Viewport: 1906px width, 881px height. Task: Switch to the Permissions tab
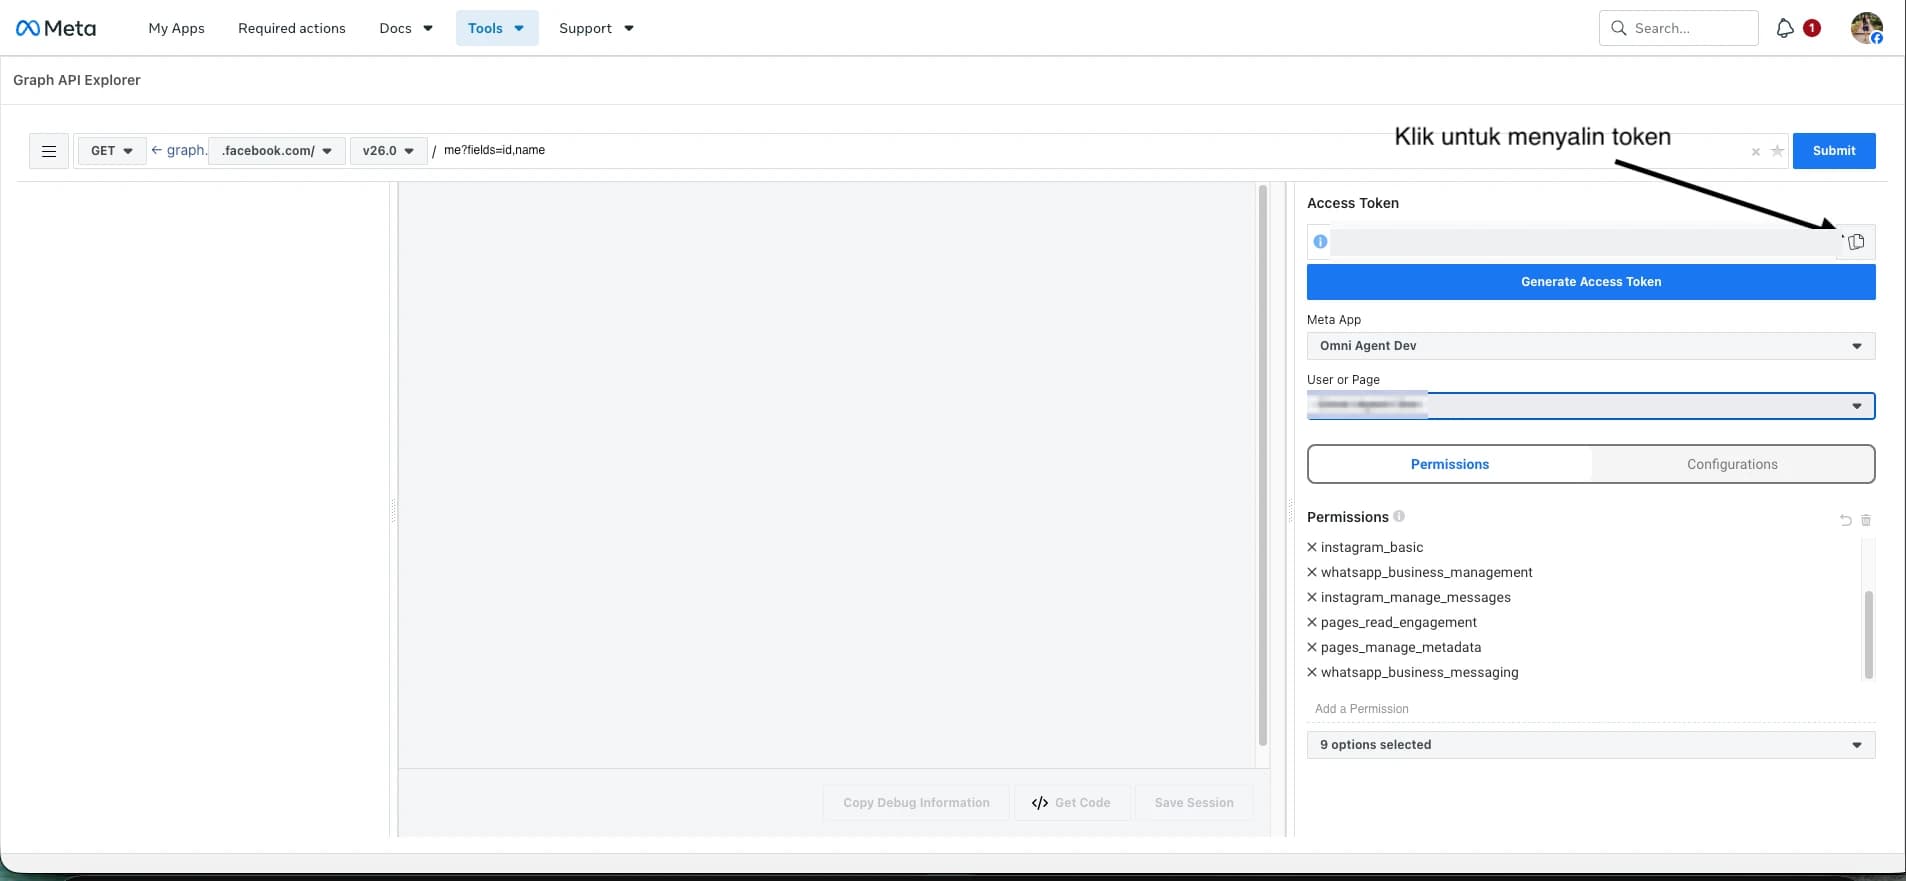coord(1450,464)
